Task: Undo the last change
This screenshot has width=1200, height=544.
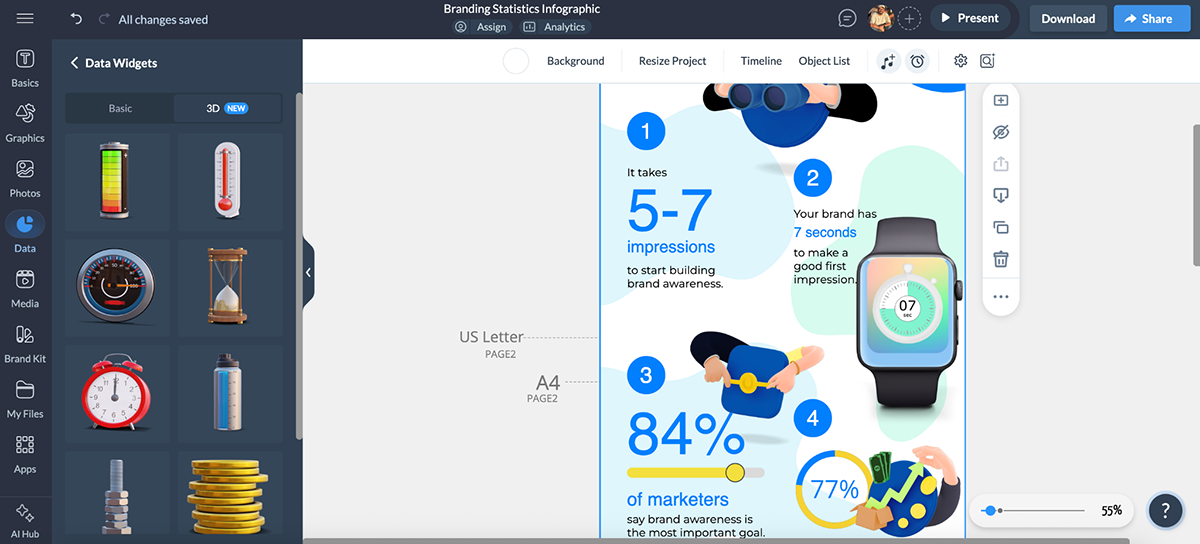Action: 77,19
